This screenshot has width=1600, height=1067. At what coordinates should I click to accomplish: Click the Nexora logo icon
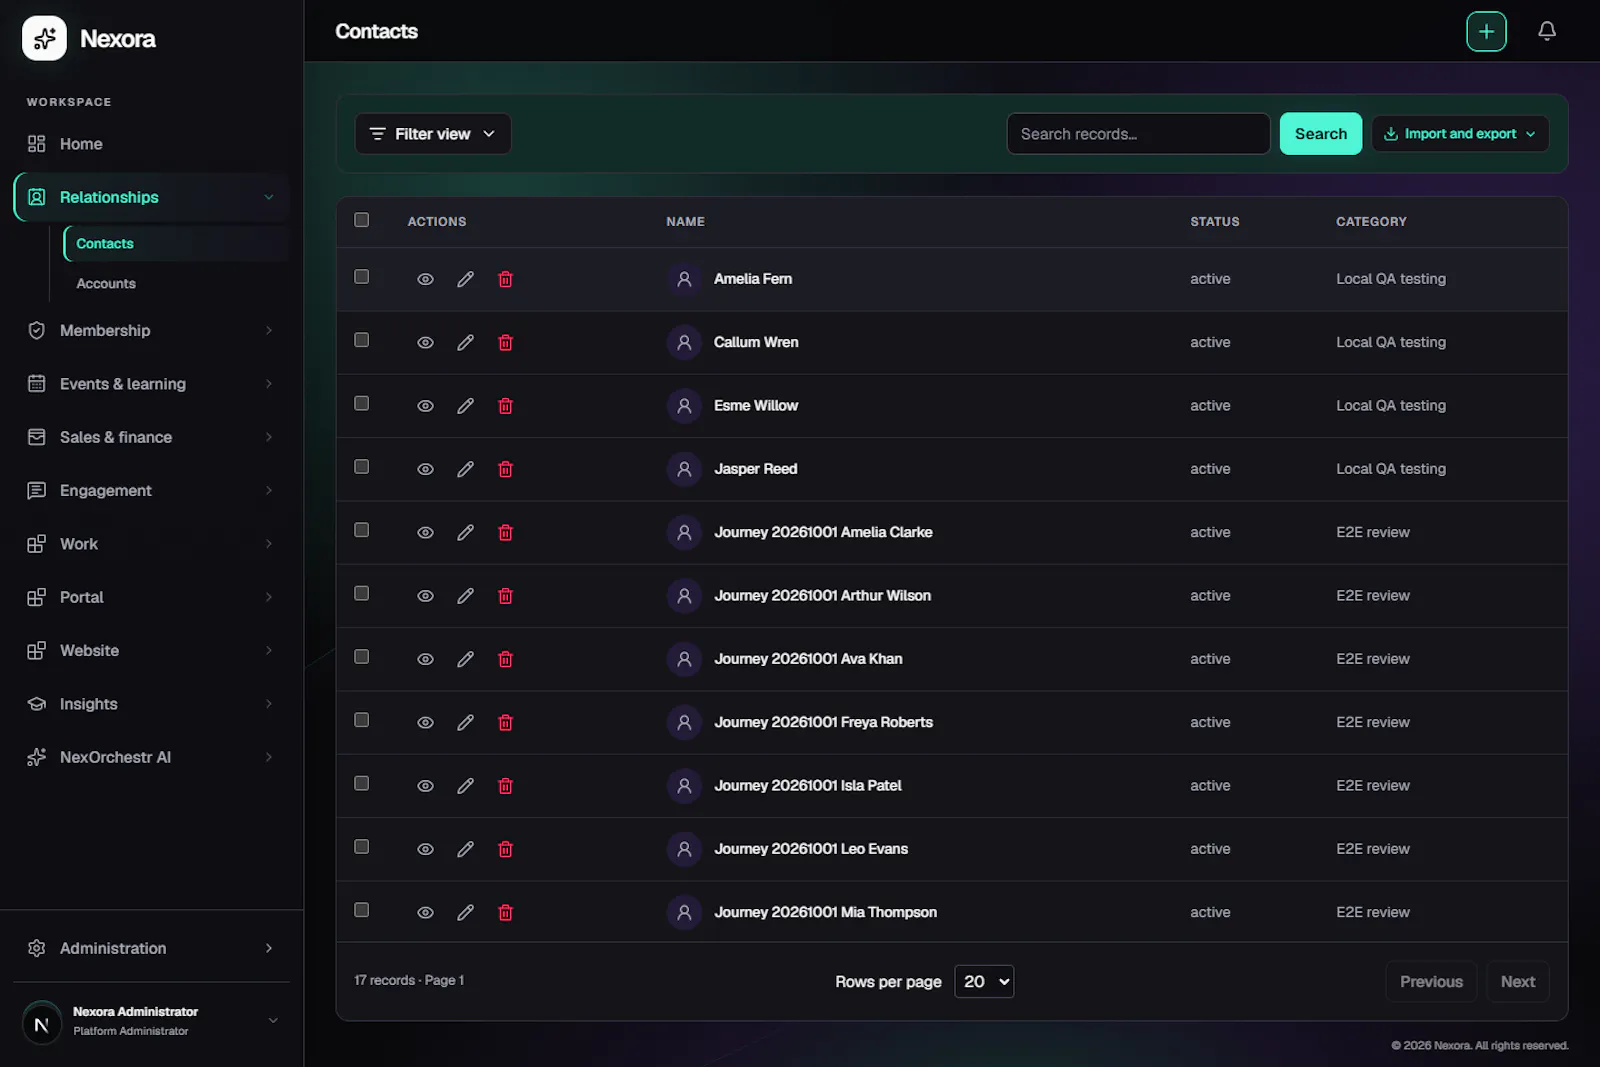pyautogui.click(x=44, y=38)
